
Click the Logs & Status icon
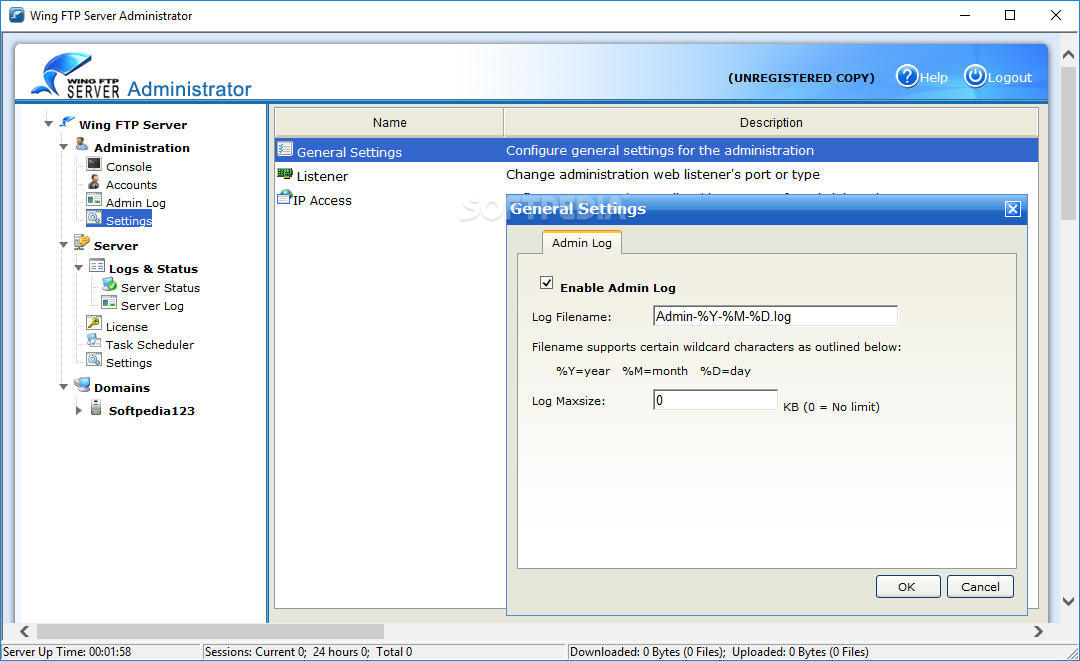97,266
